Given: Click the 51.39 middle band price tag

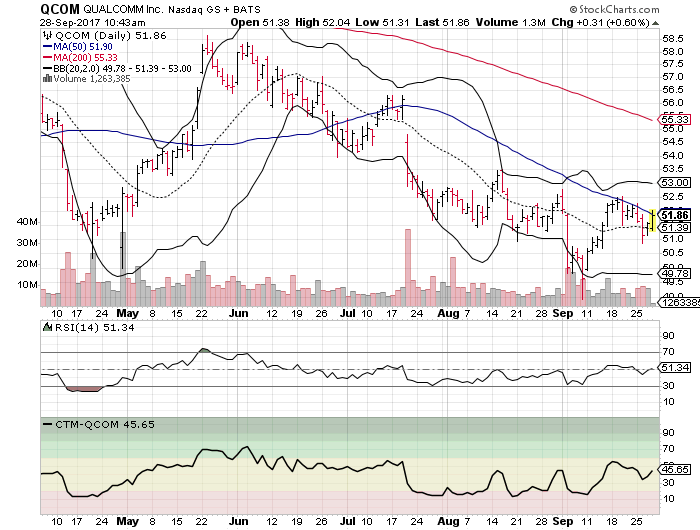Looking at the screenshot, I should pos(675,228).
